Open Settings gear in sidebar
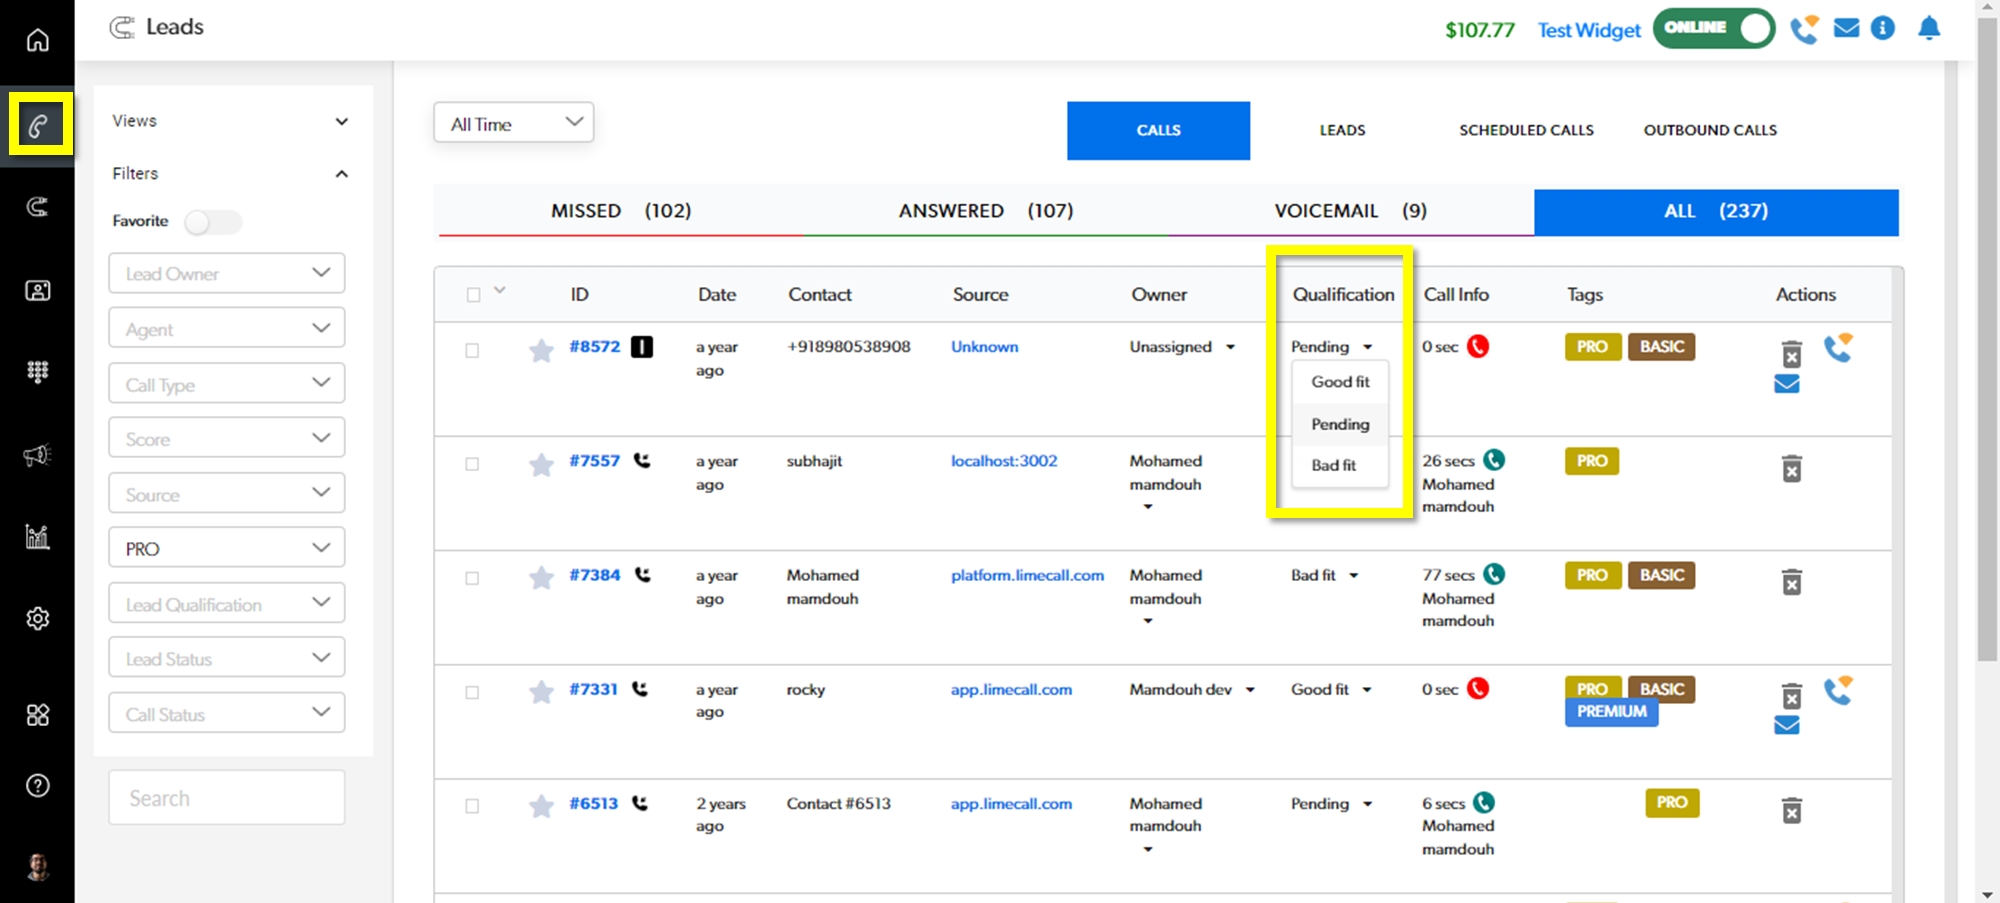Viewport: 2000px width, 903px height. click(x=37, y=619)
